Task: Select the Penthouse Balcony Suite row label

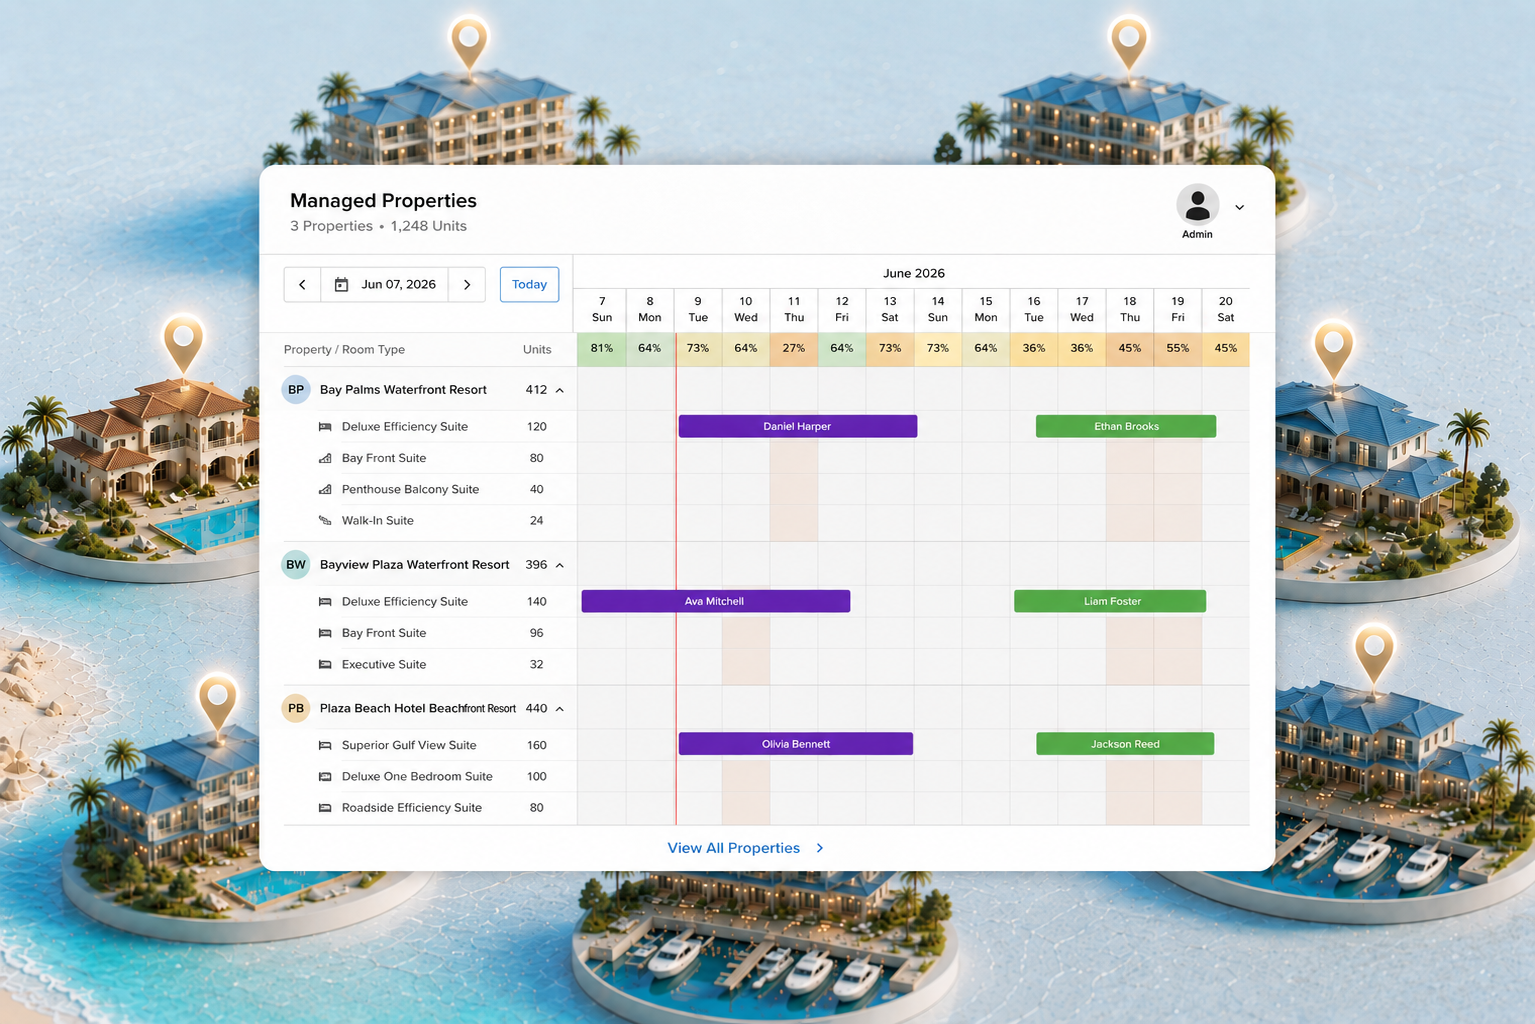Action: point(410,489)
